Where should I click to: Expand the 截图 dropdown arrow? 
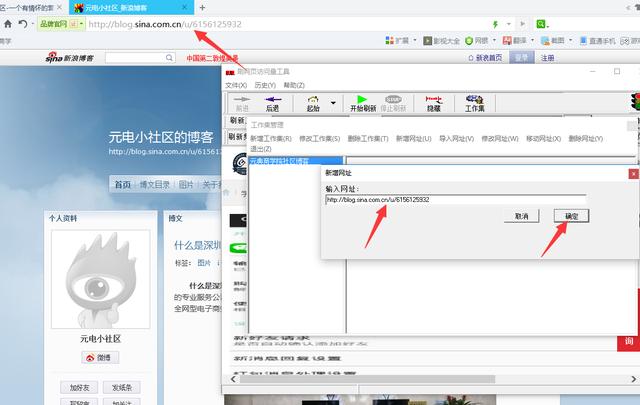(570, 40)
